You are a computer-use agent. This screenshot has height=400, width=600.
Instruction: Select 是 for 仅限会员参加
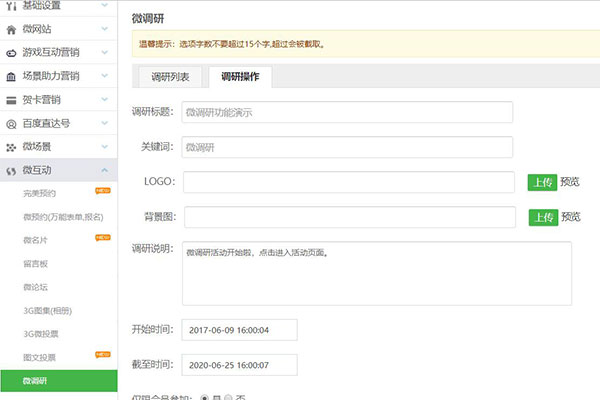click(x=205, y=397)
